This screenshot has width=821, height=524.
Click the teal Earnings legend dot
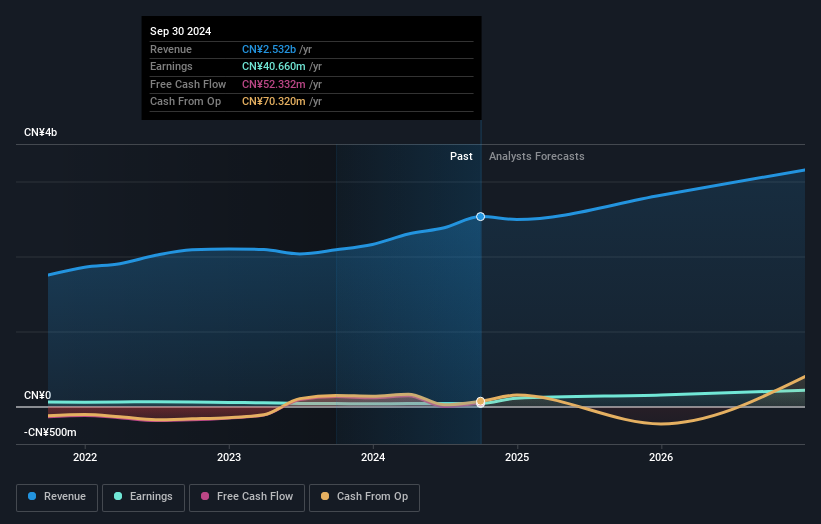point(118,496)
